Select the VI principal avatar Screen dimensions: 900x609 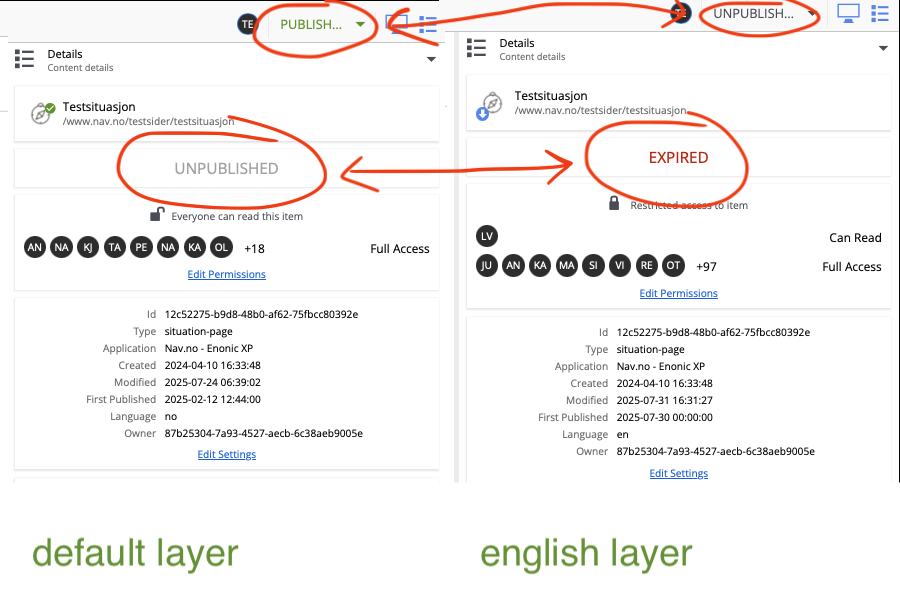(x=620, y=265)
